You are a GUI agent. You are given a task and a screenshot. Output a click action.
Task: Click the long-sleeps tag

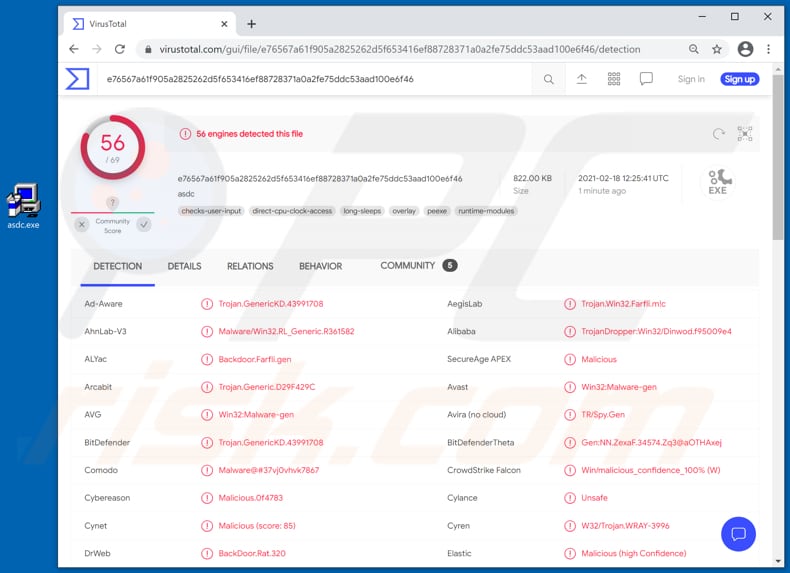pyautogui.click(x=362, y=211)
